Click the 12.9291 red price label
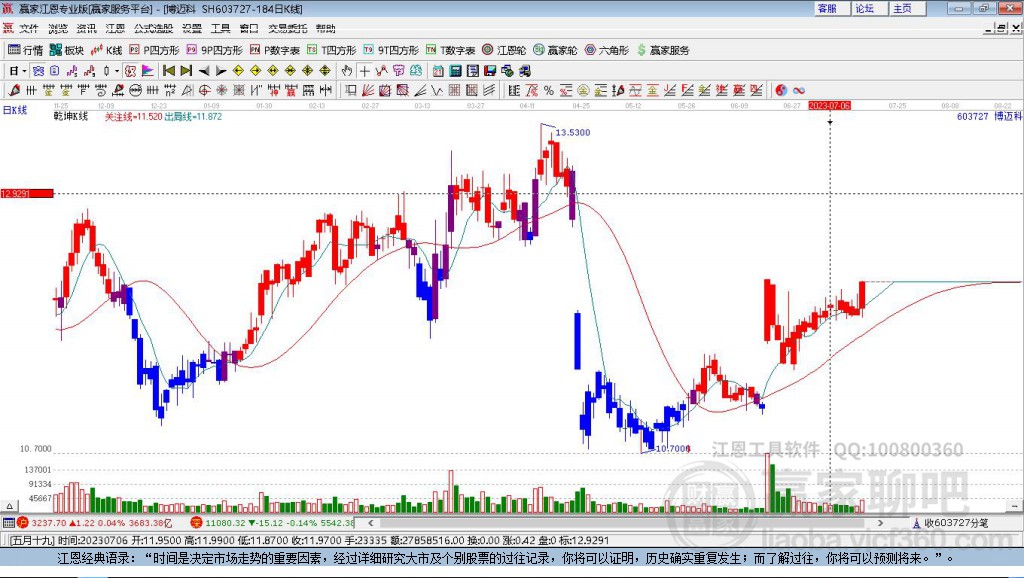This screenshot has width=1024, height=578. [27, 193]
